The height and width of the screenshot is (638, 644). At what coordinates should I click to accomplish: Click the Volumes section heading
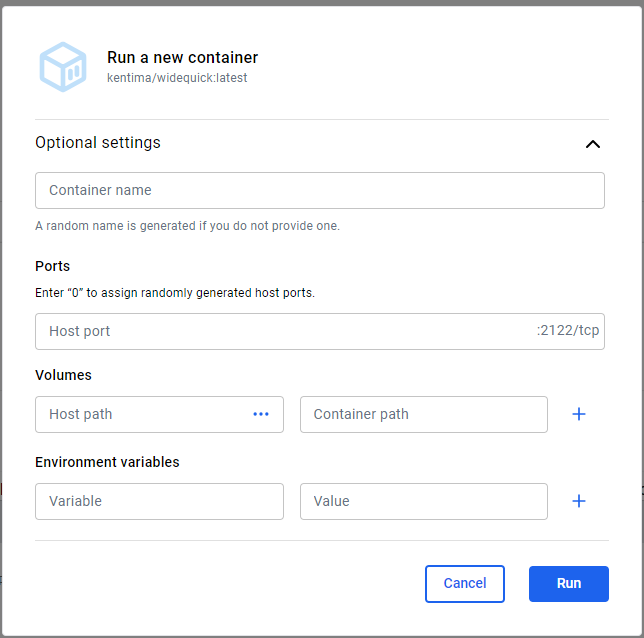63,375
